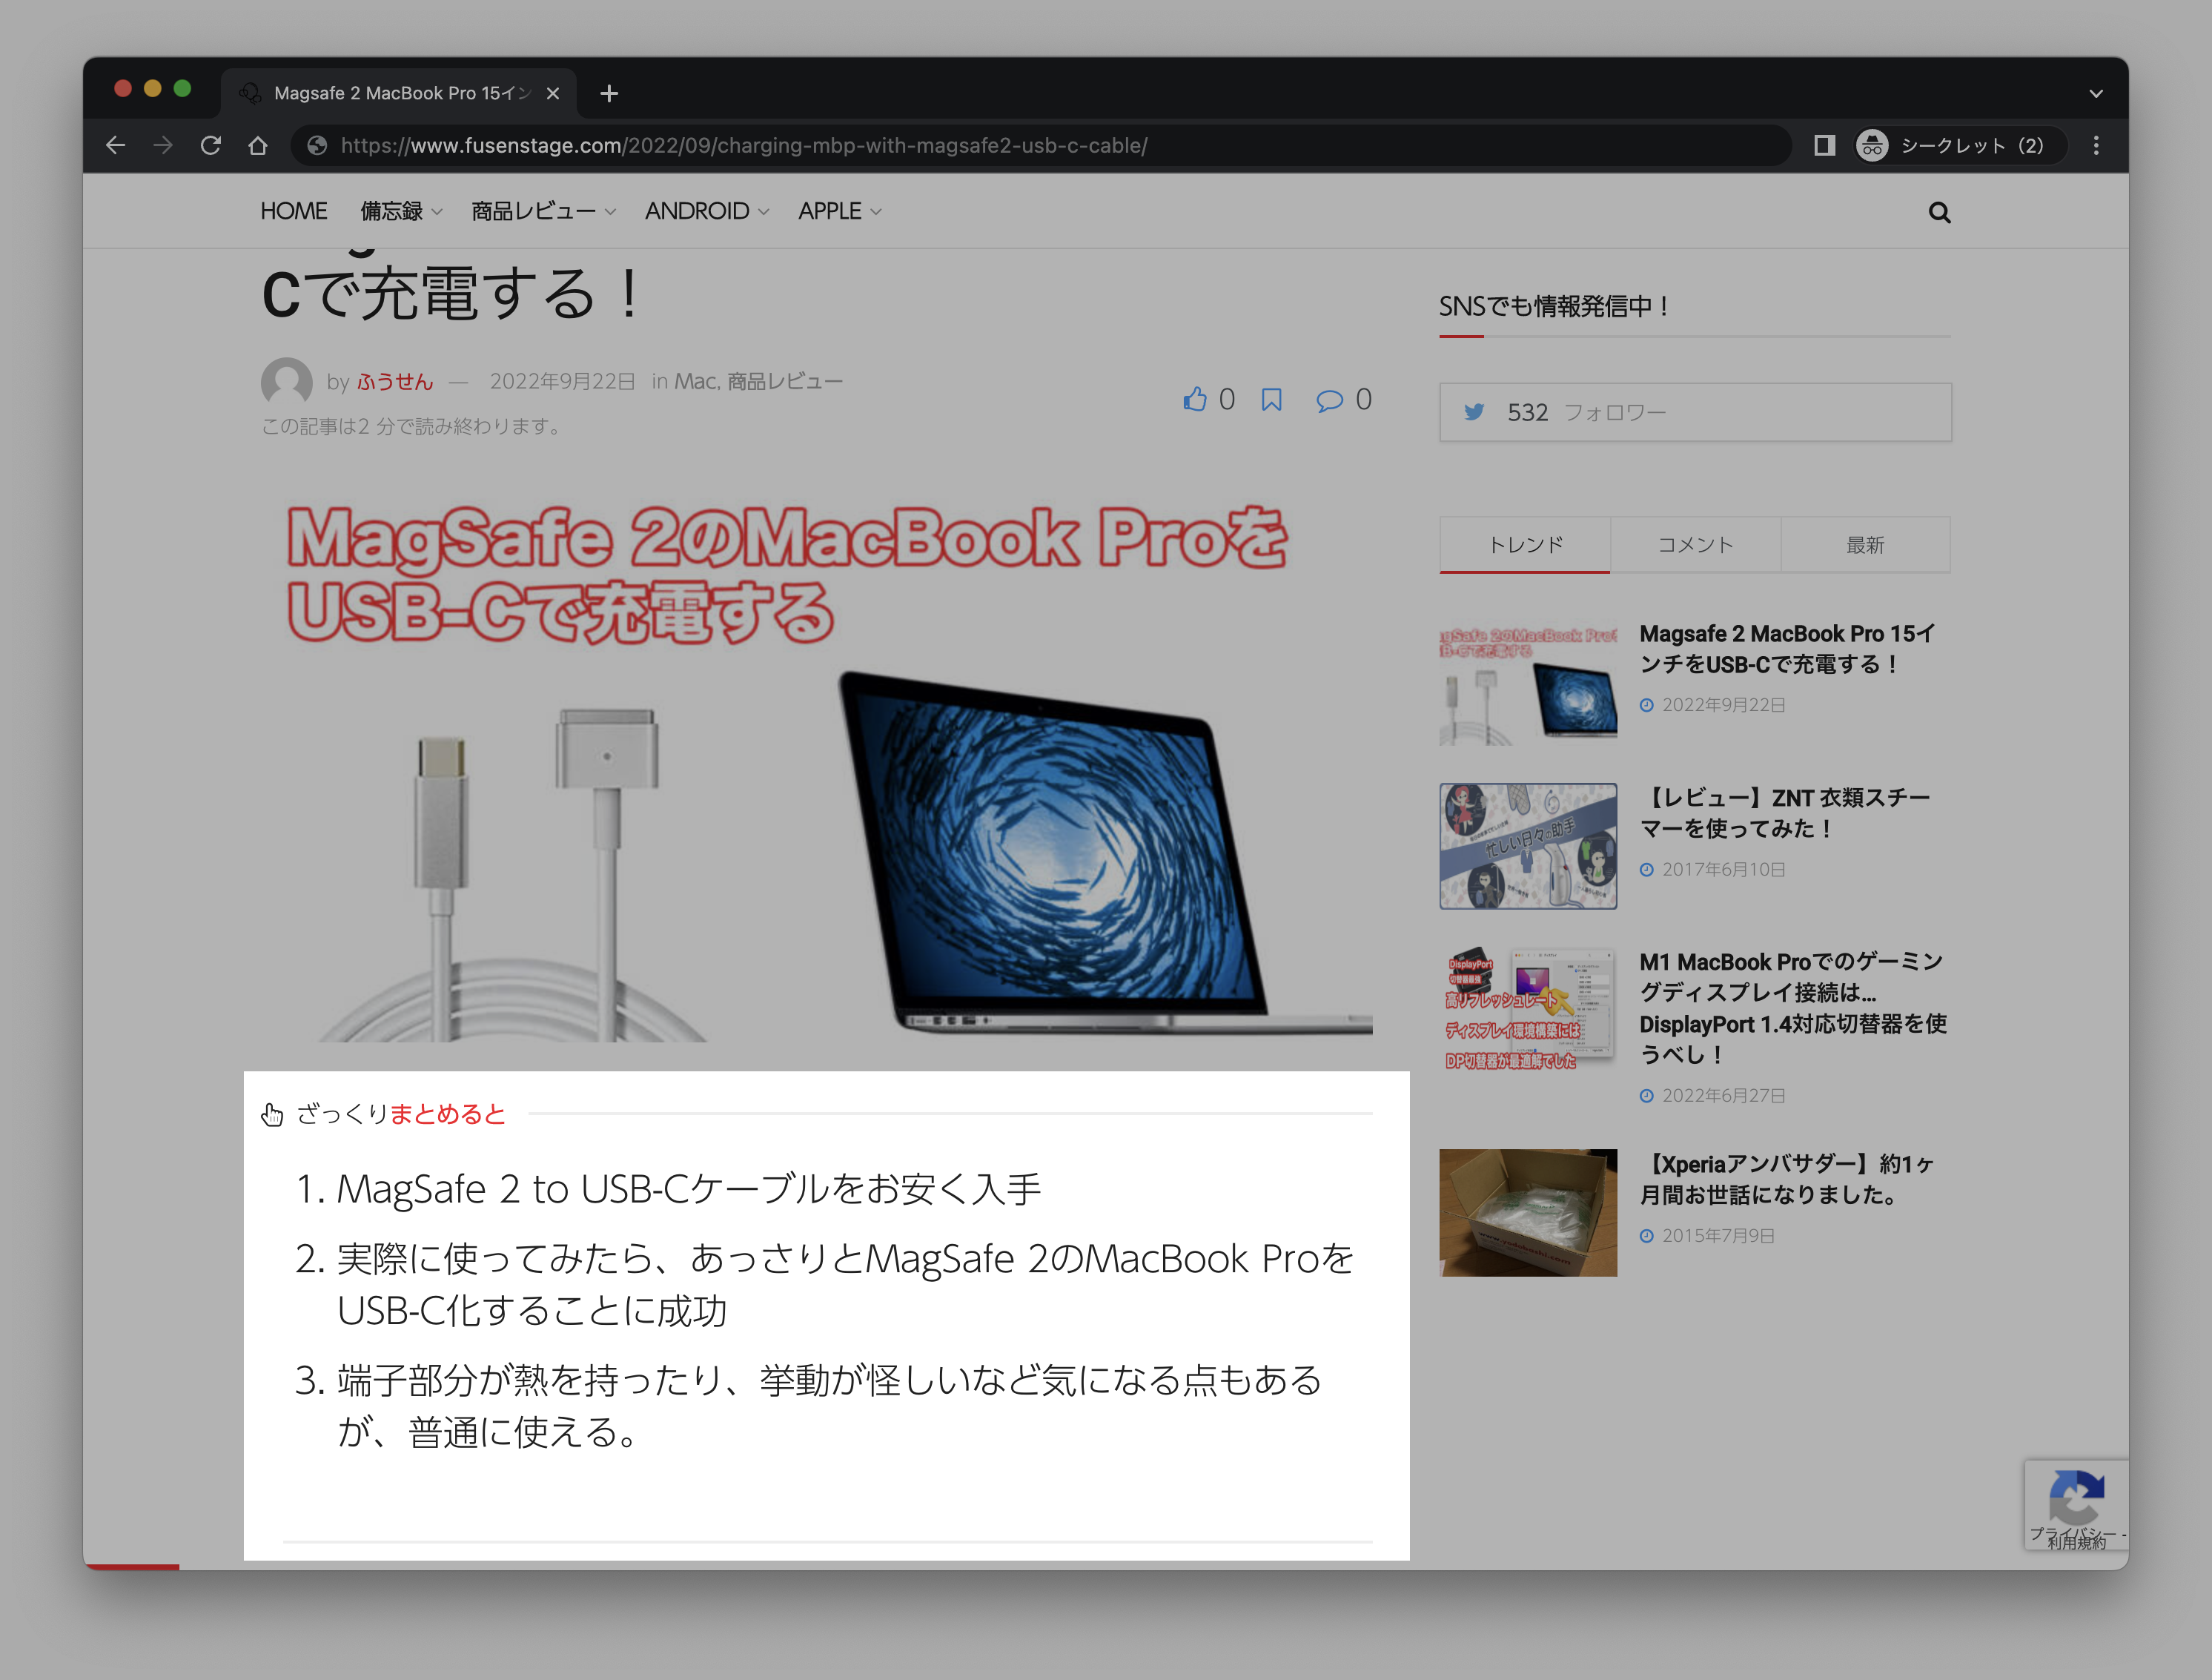Viewport: 2212px width, 1680px height.
Task: Expand the 商品レビュー menu
Action: tap(543, 211)
